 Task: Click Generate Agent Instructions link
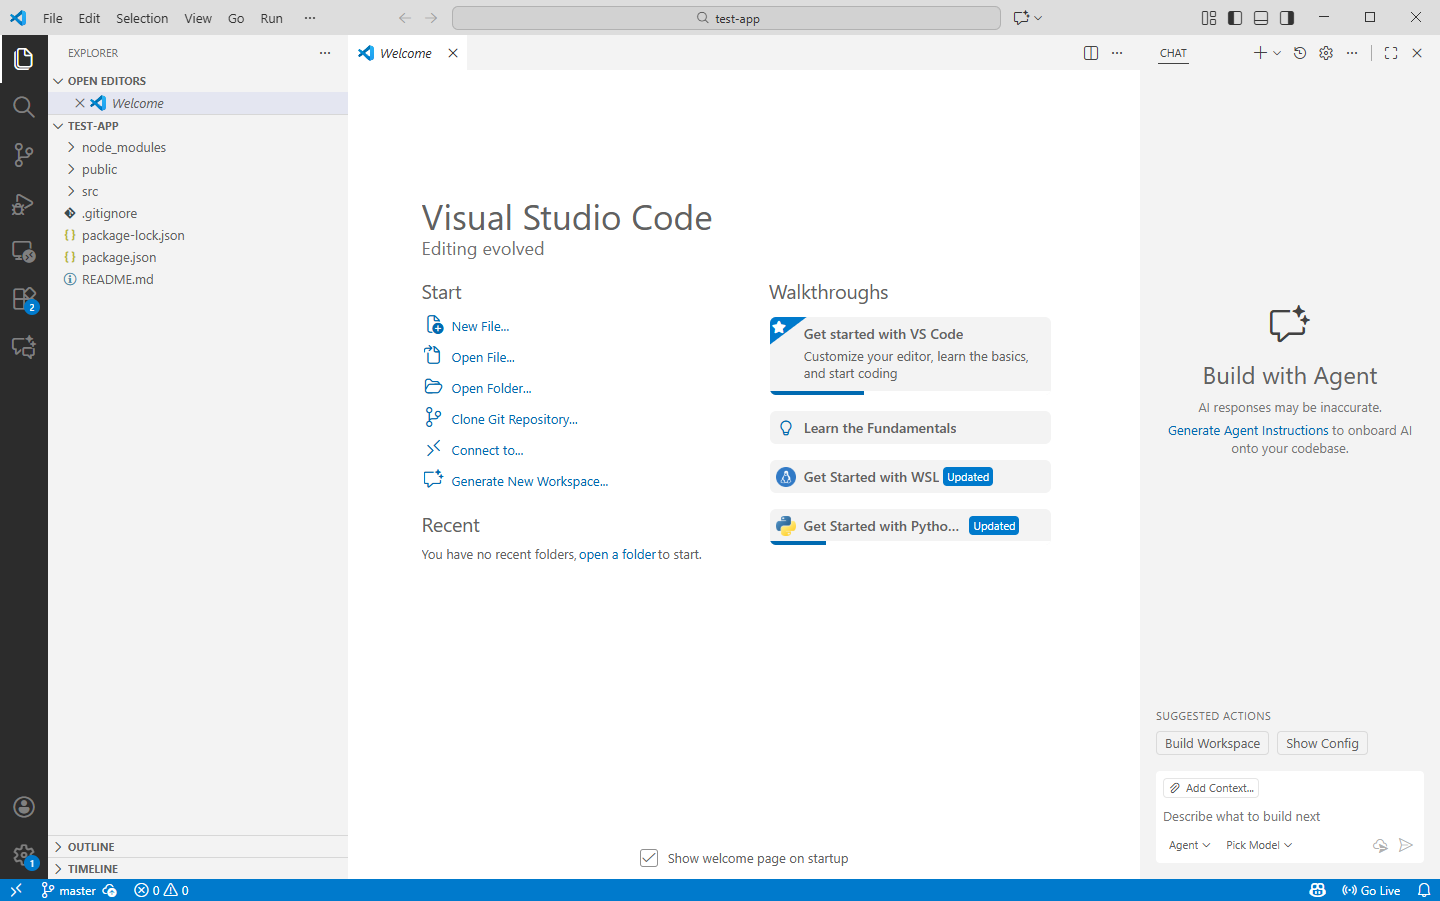click(x=1248, y=430)
